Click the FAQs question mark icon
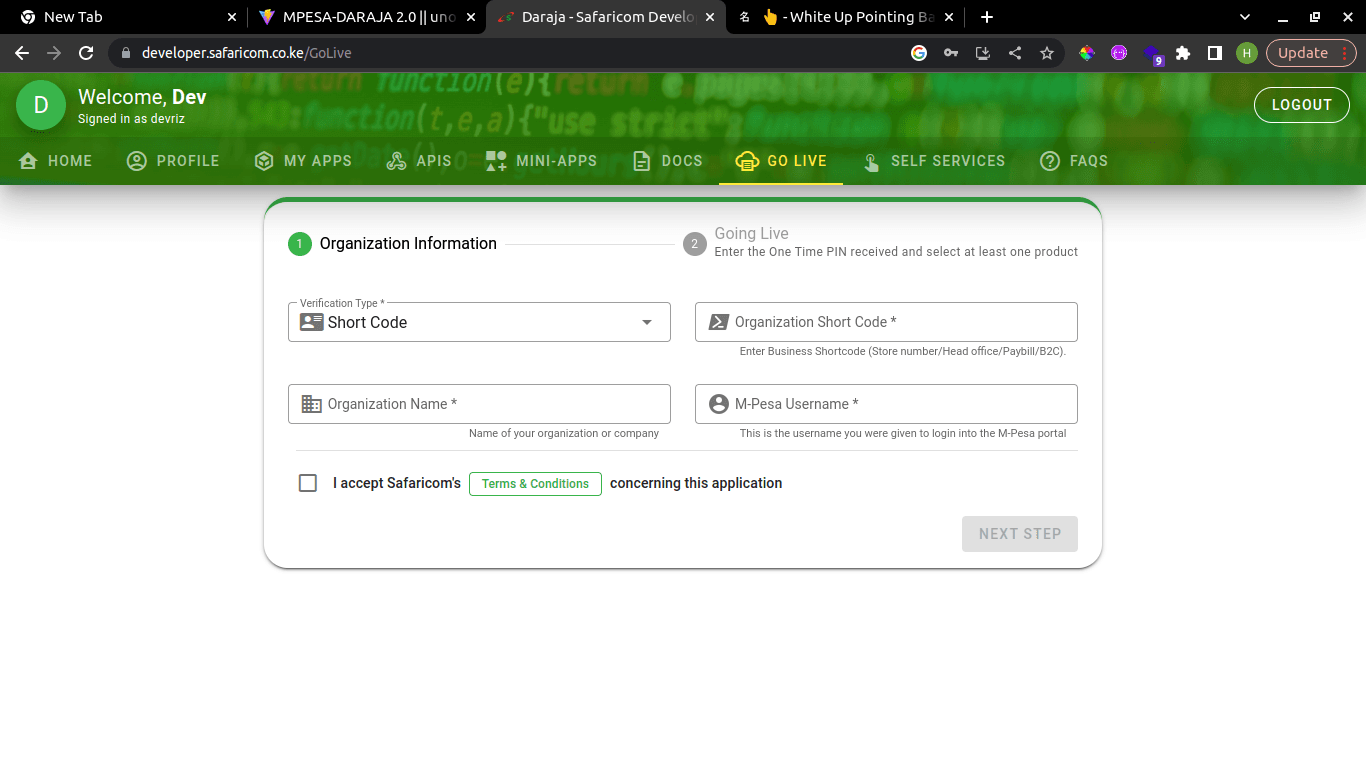 coord(1049,161)
